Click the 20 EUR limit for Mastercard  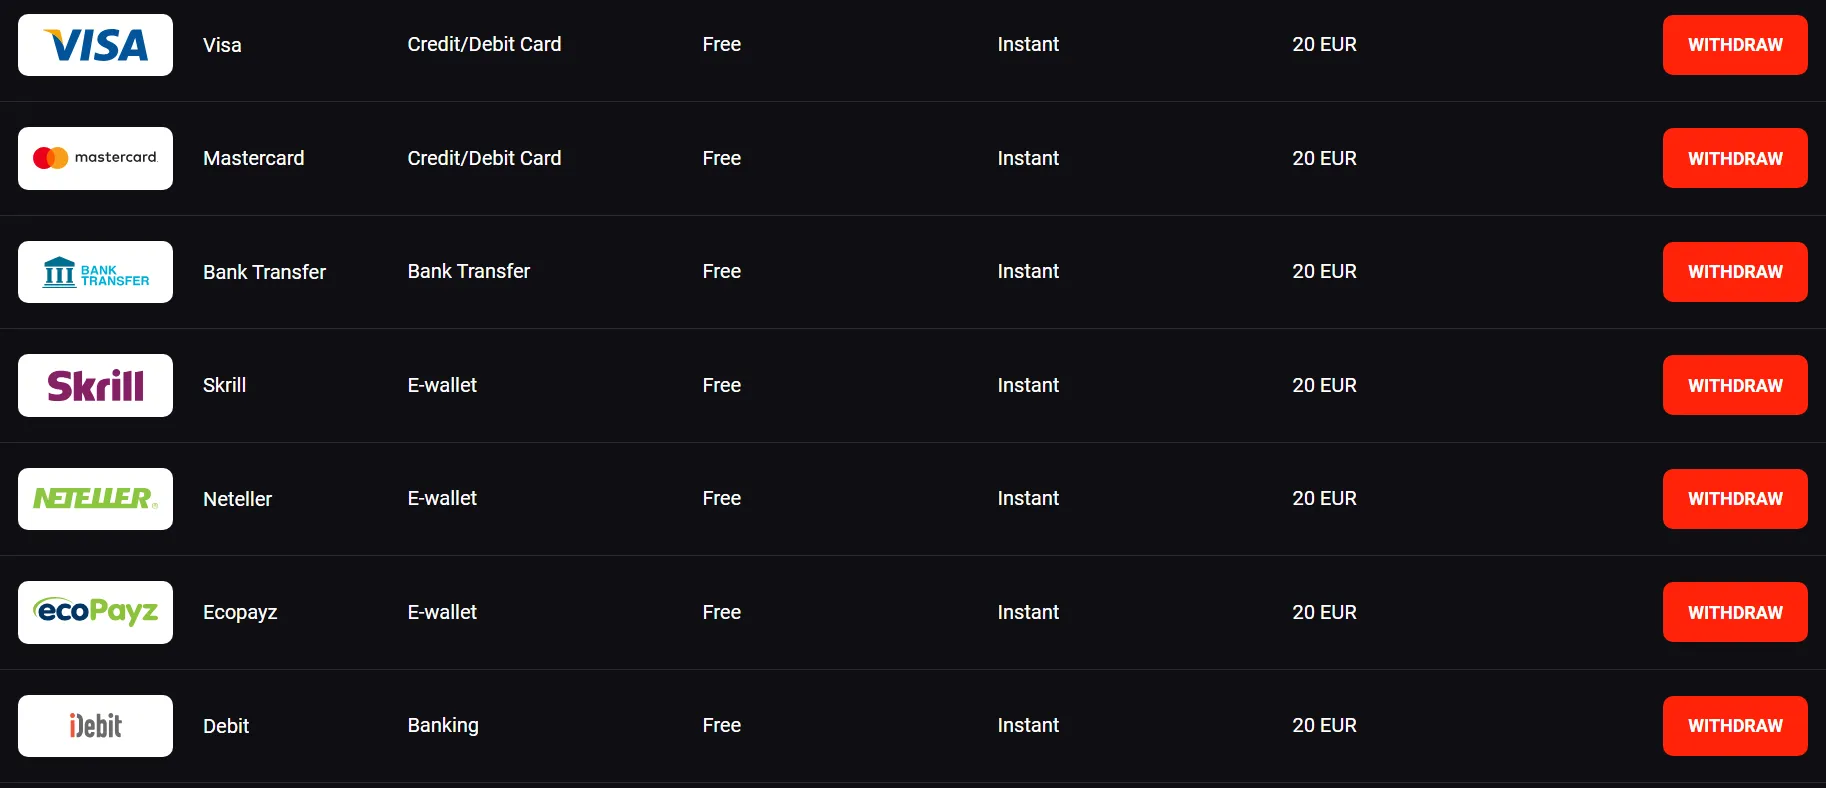click(x=1324, y=158)
